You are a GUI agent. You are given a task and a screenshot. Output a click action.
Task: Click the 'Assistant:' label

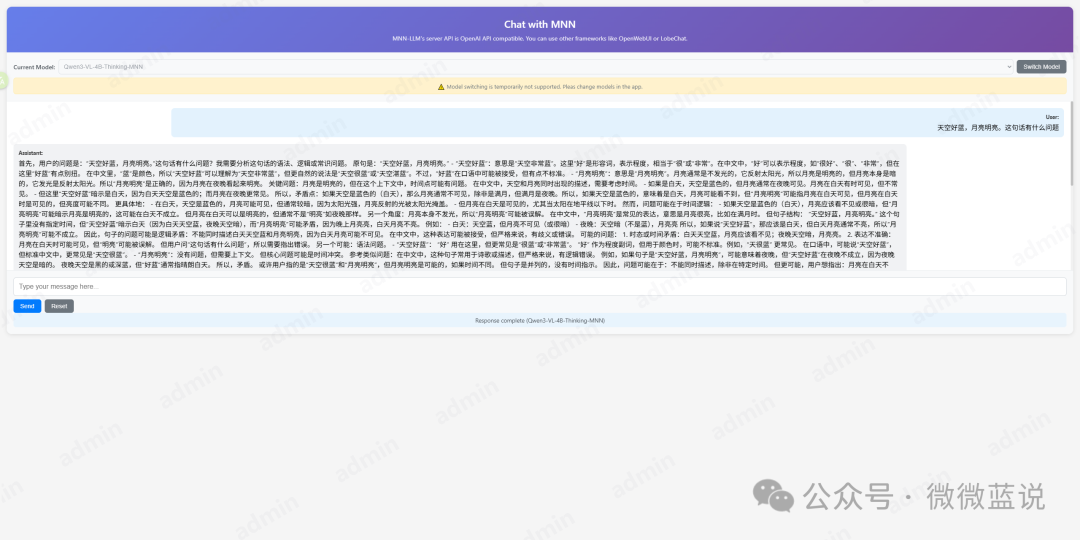click(x=31, y=153)
